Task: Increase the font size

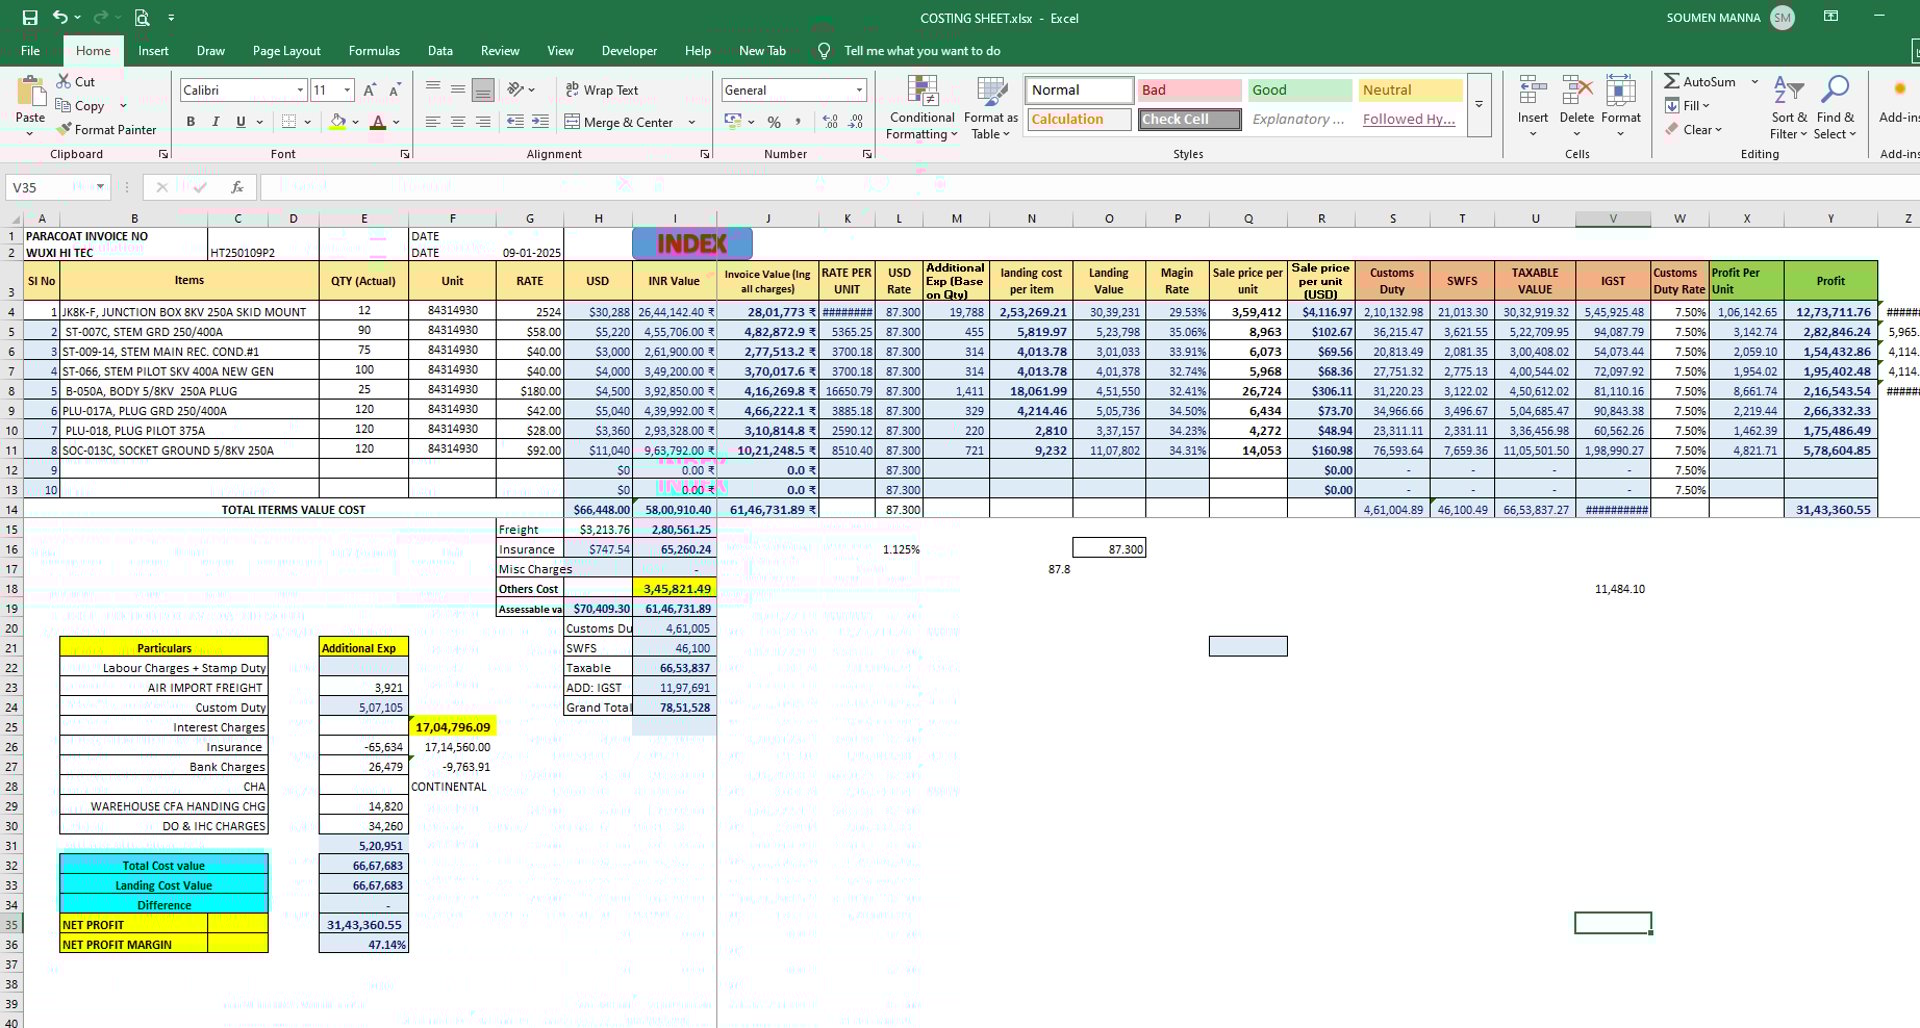Action: click(370, 90)
